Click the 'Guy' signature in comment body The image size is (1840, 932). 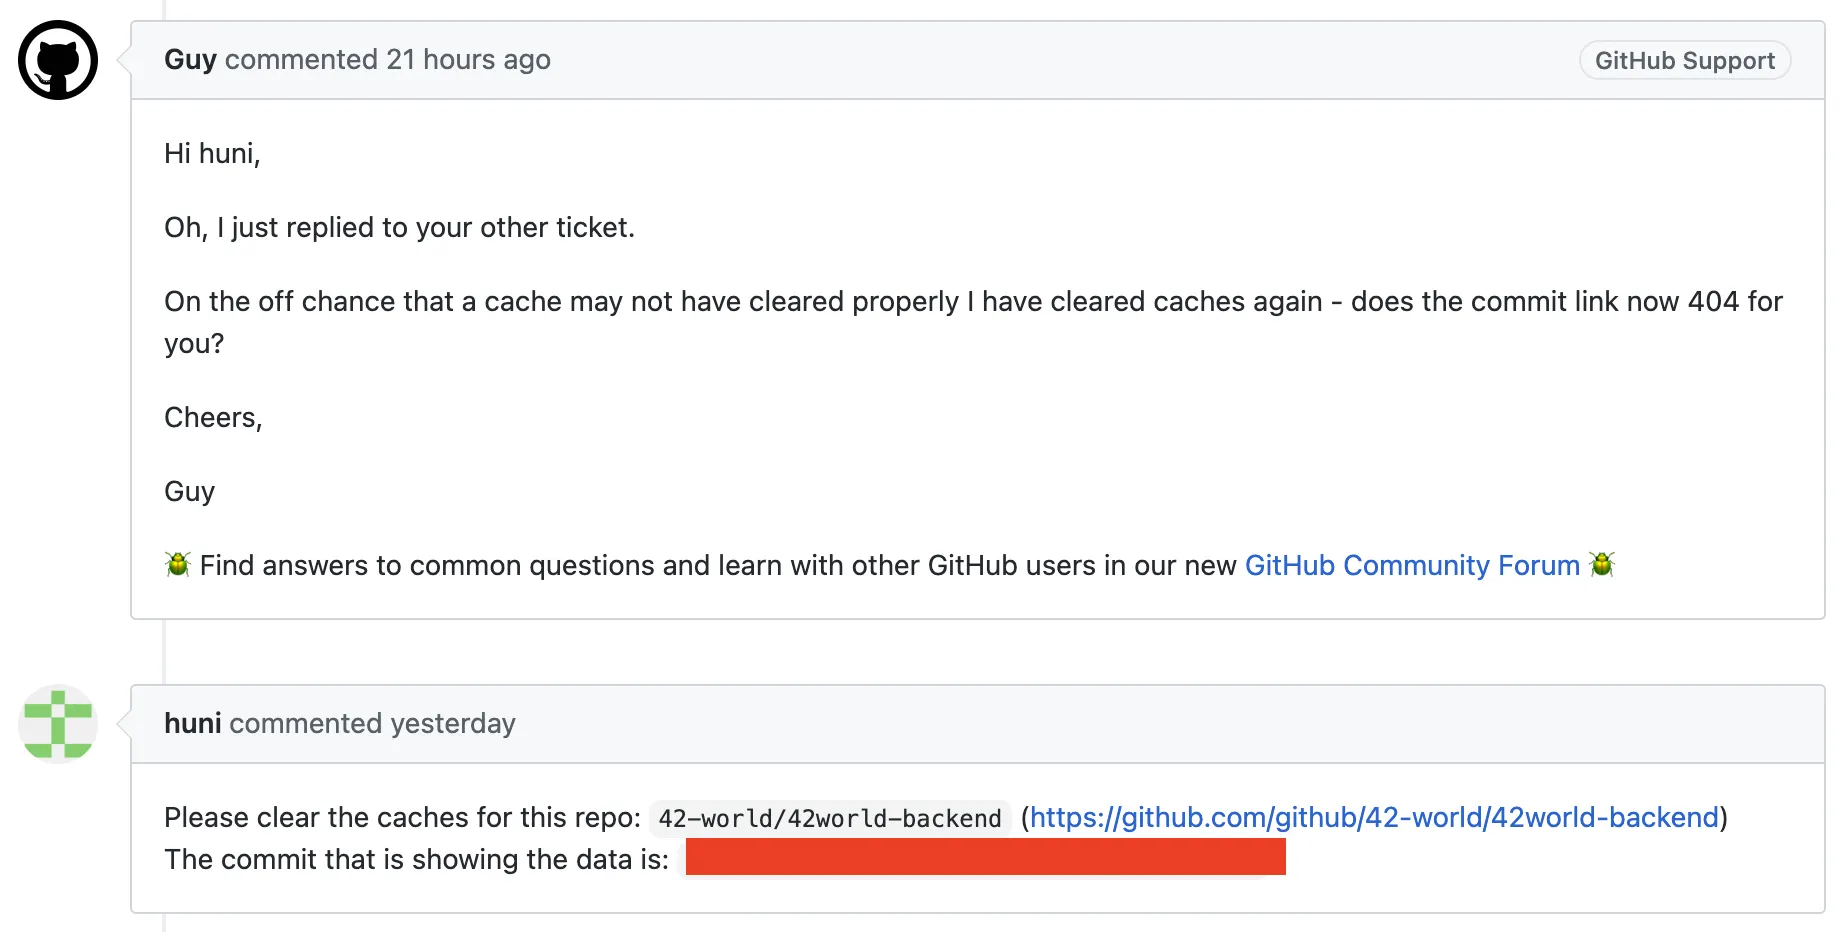(189, 491)
